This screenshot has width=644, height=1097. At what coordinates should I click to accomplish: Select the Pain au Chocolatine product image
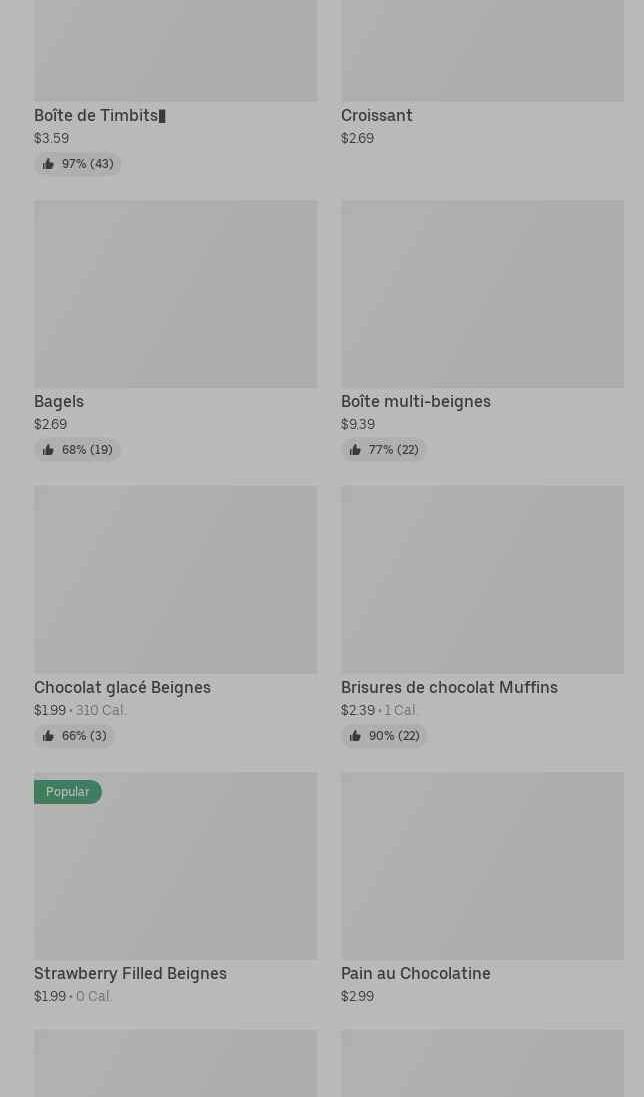(x=482, y=866)
